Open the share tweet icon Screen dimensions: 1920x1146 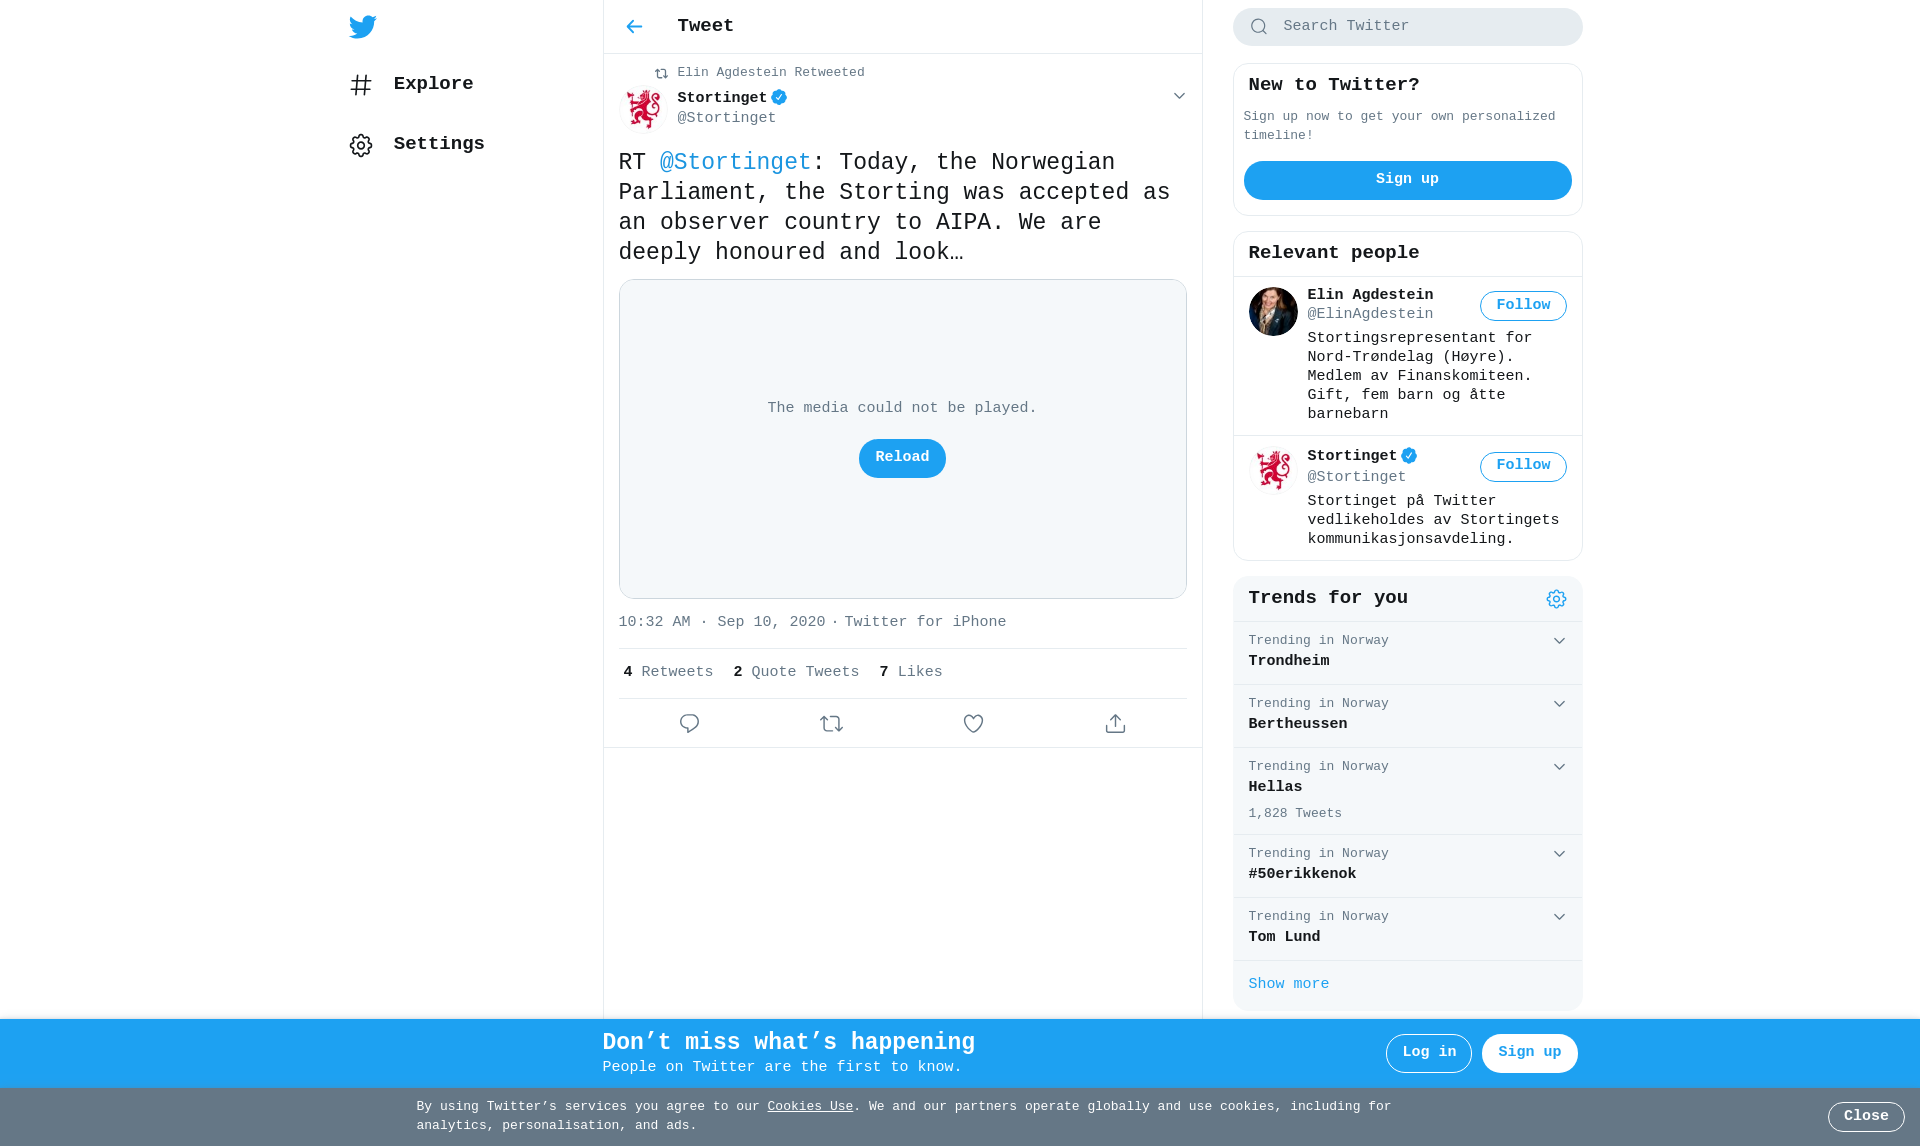[x=1115, y=723]
